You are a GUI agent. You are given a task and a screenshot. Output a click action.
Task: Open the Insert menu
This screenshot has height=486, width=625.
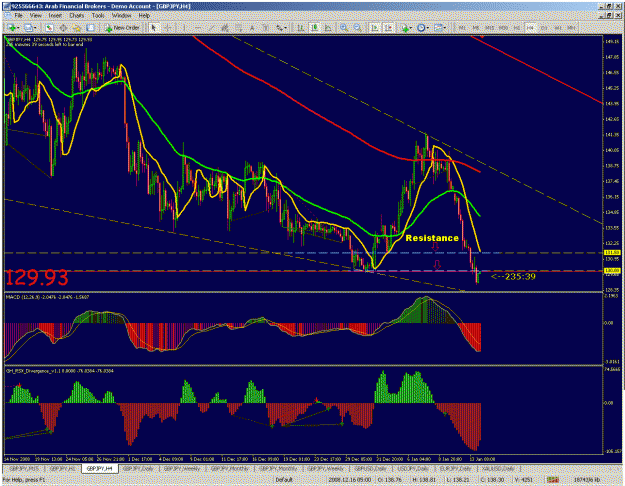55,16
